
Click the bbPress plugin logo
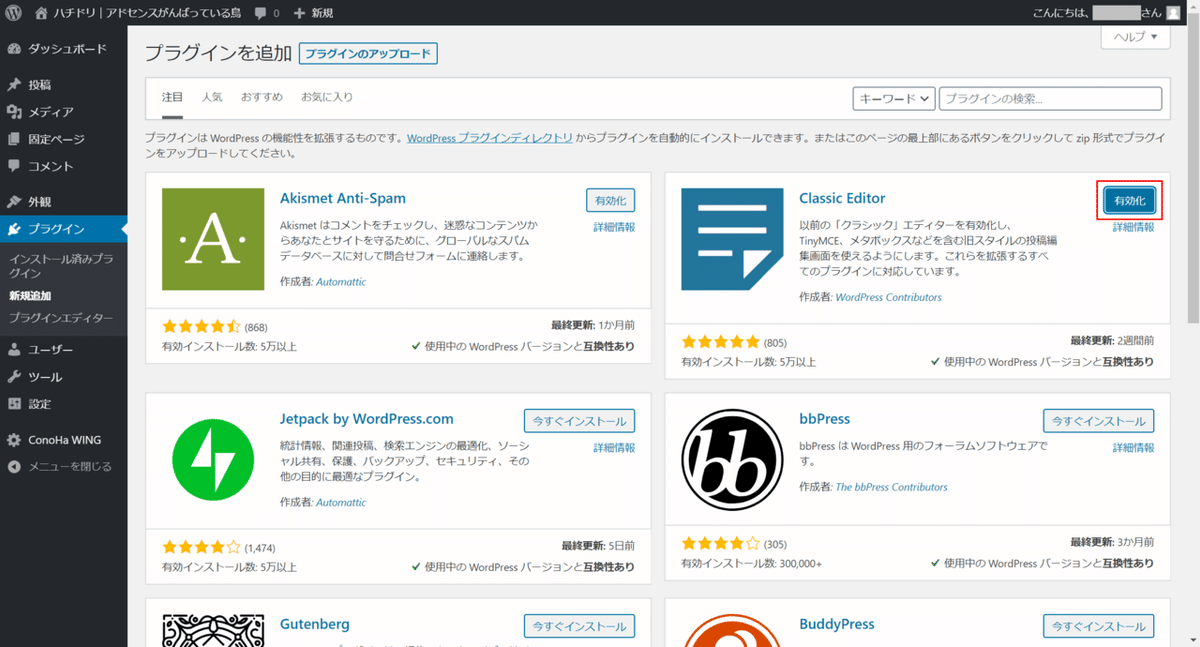[x=732, y=461]
